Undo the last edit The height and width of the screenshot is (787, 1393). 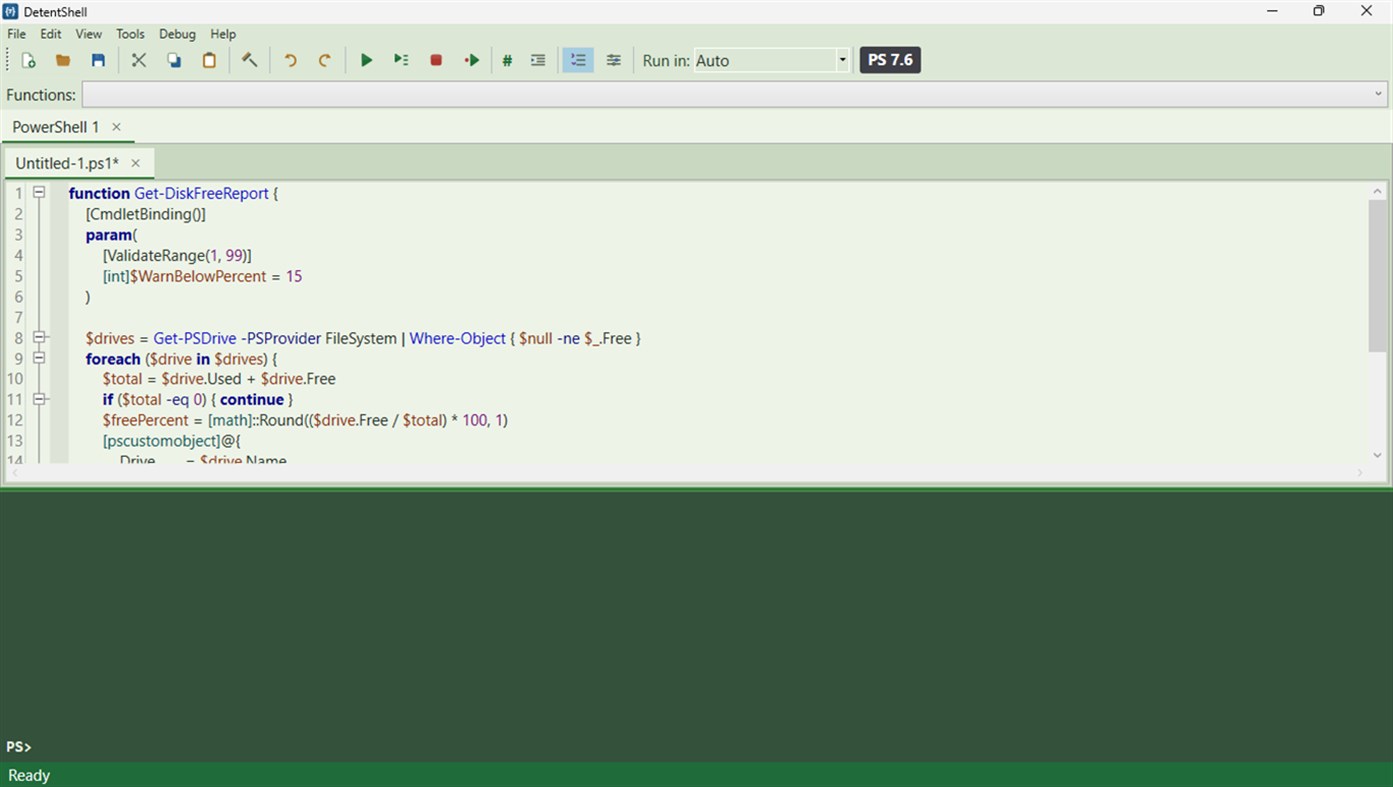(290, 60)
